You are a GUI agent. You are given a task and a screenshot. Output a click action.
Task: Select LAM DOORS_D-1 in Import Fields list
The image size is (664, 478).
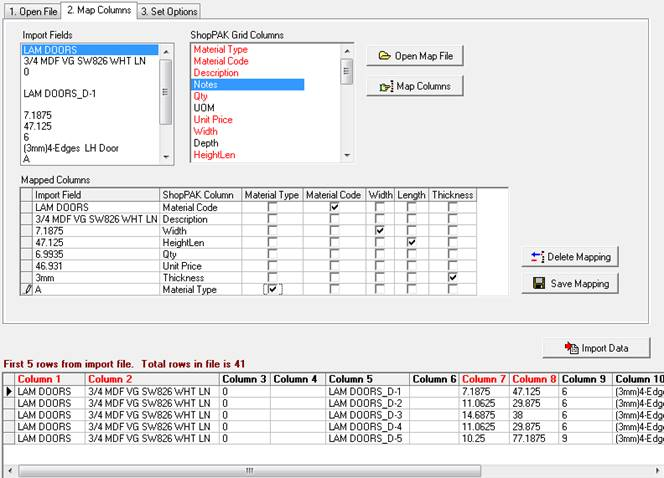(x=62, y=93)
